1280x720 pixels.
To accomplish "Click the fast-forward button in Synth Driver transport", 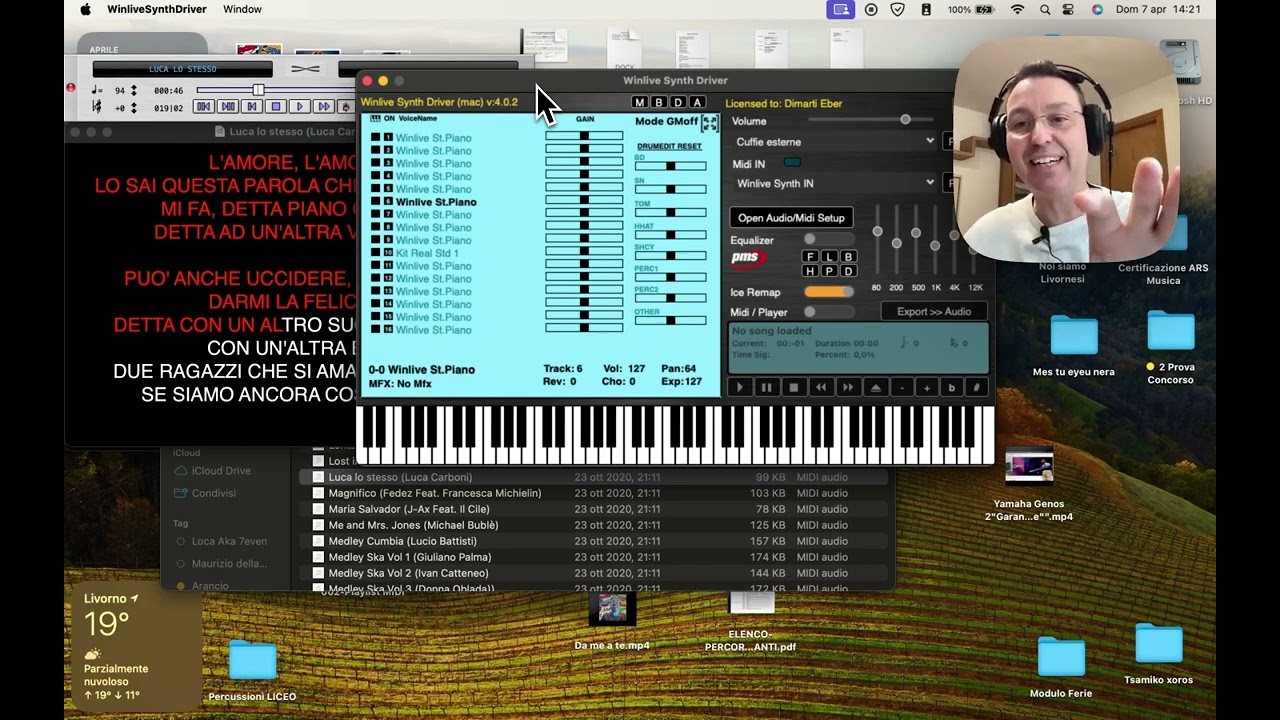I will pos(848,387).
